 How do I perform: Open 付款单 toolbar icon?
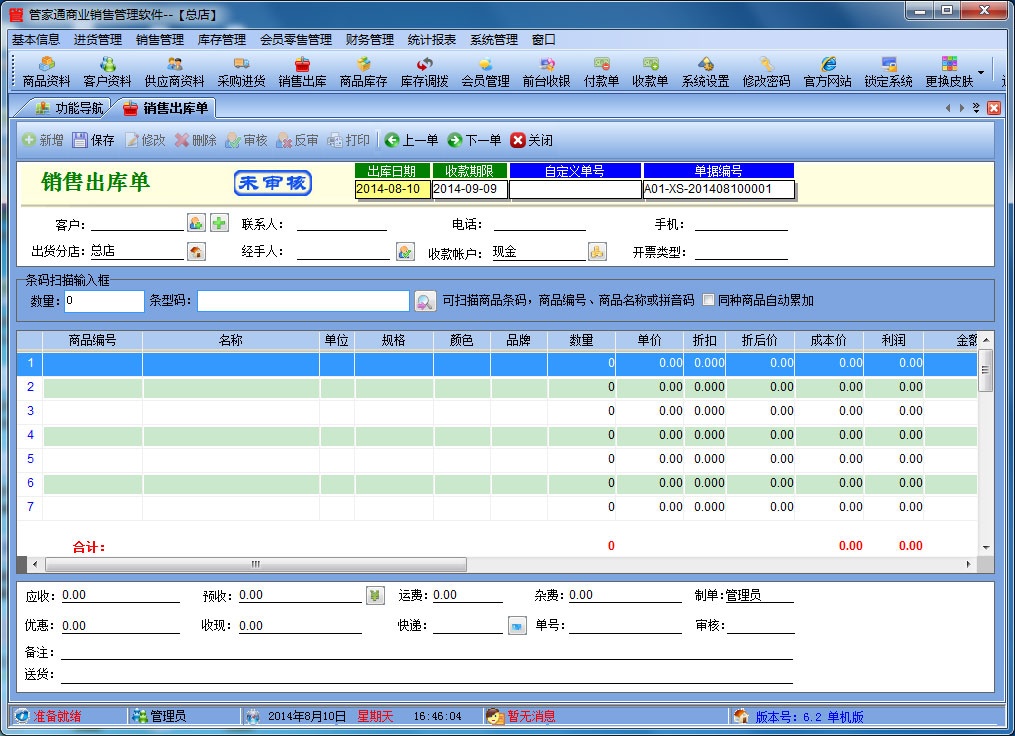point(601,71)
